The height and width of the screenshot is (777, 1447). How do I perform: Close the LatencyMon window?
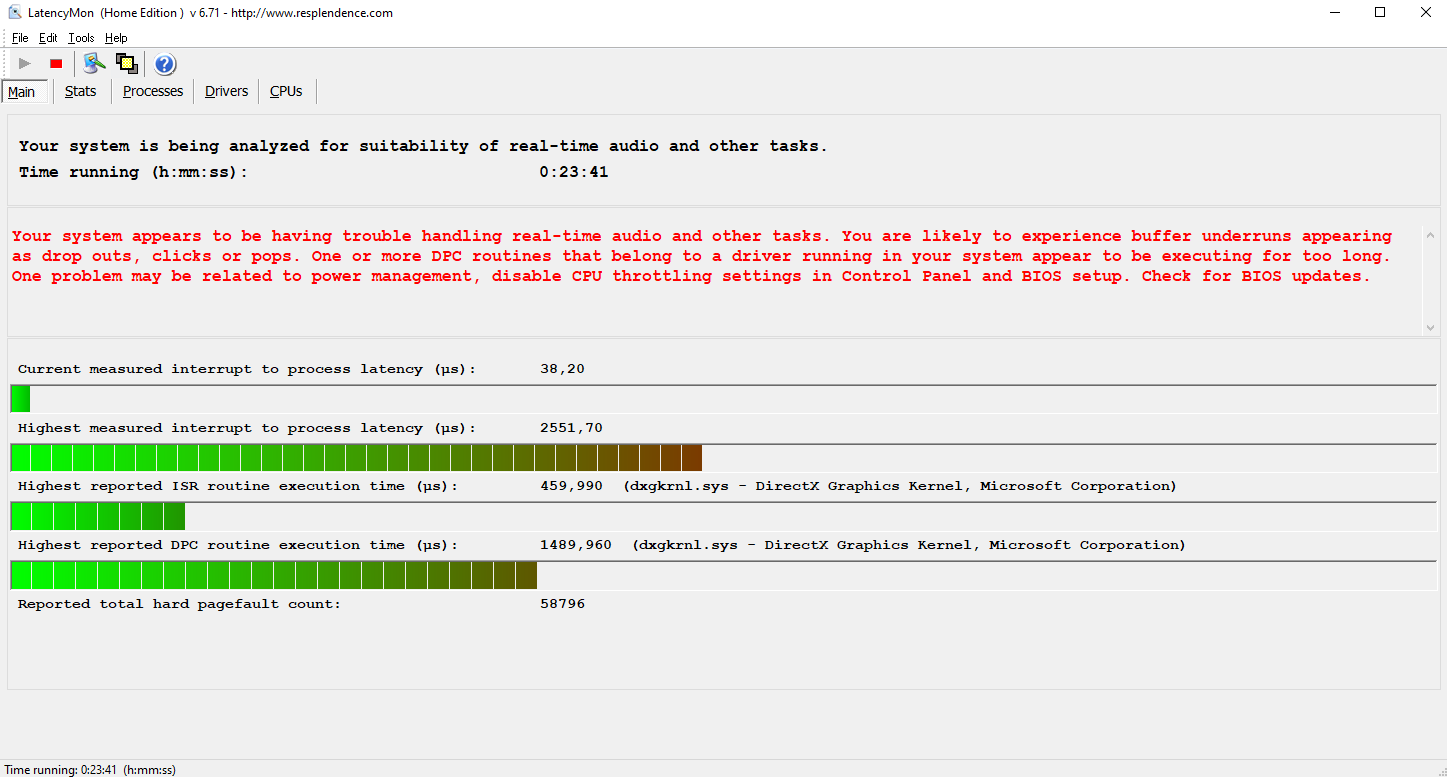pyautogui.click(x=1425, y=13)
